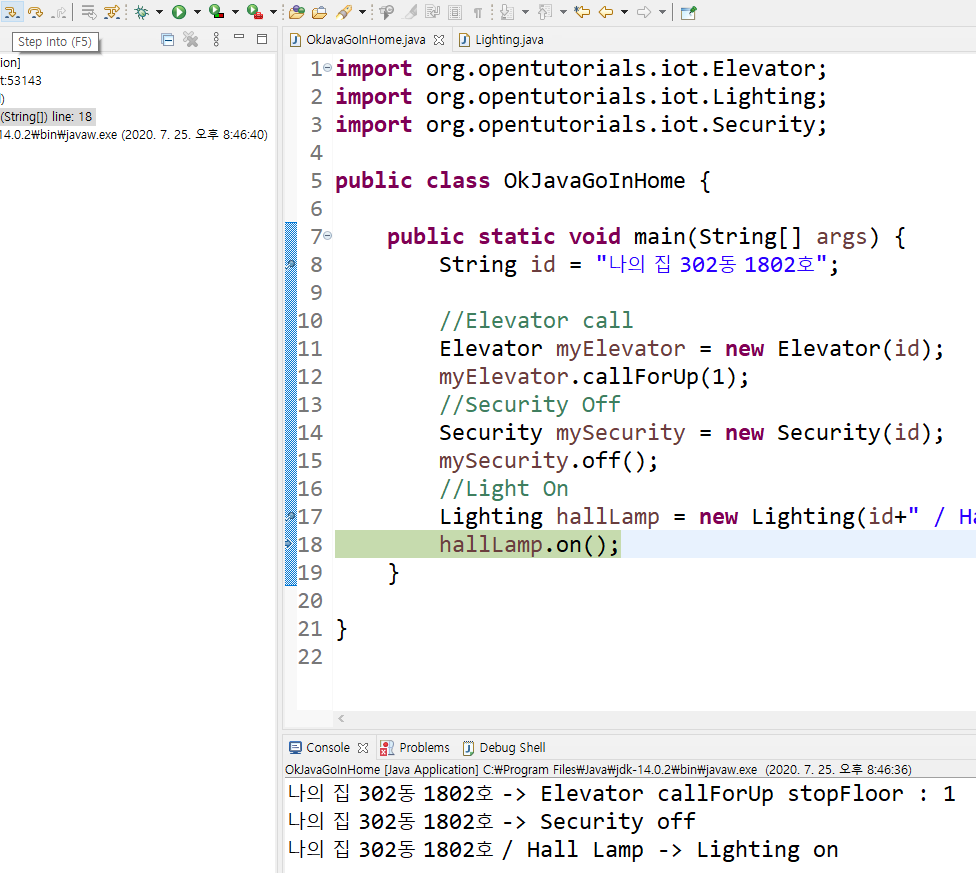Click the 'public class OkJavaGoInHome' declaration line
Image resolution: width=976 pixels, height=873 pixels.
point(523,180)
